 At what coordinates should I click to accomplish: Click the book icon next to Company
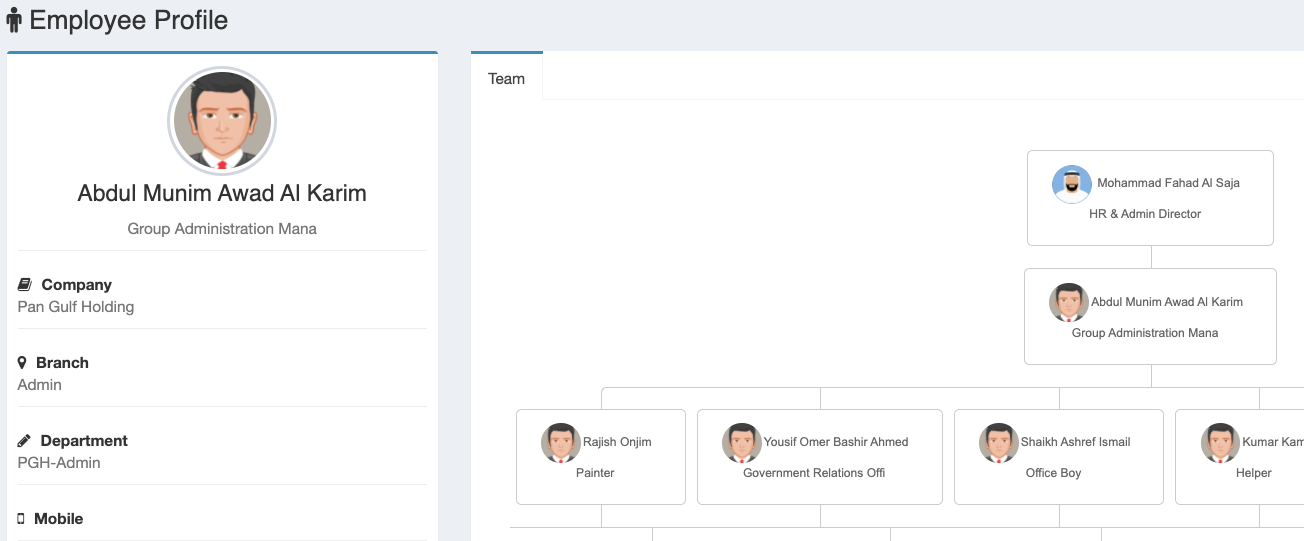pyautogui.click(x=25, y=285)
